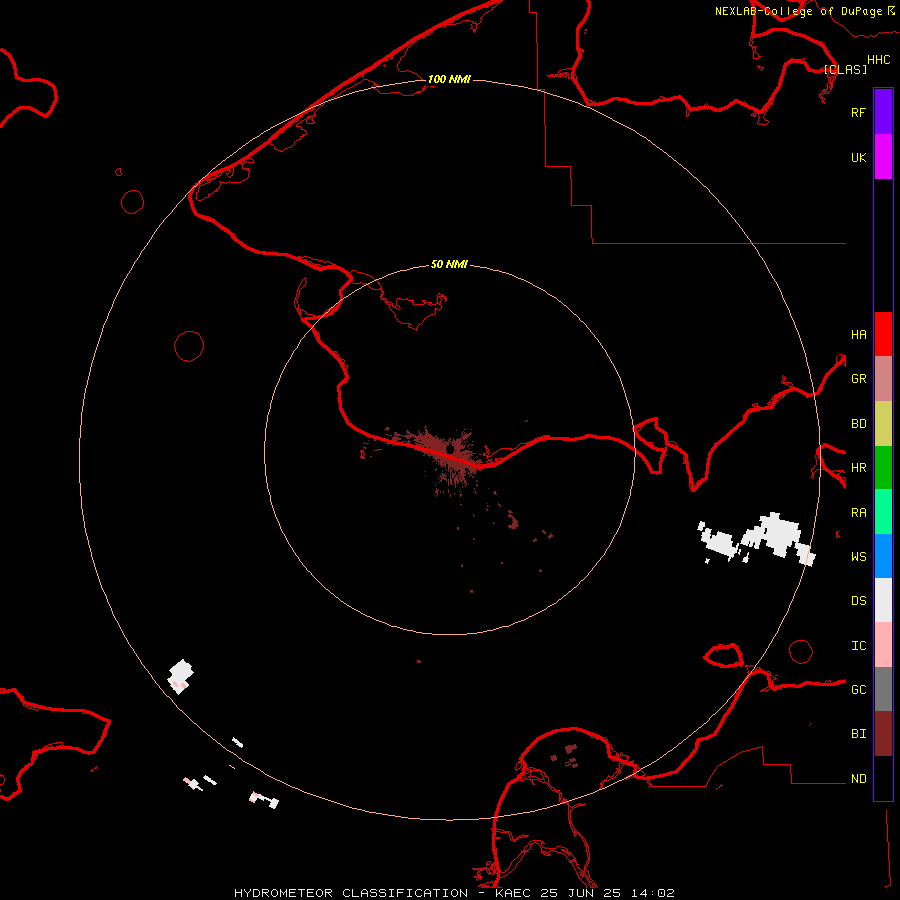This screenshot has width=900, height=900.
Task: Click the NEXLAB-College of DuPage watermark text
Action: point(798,11)
